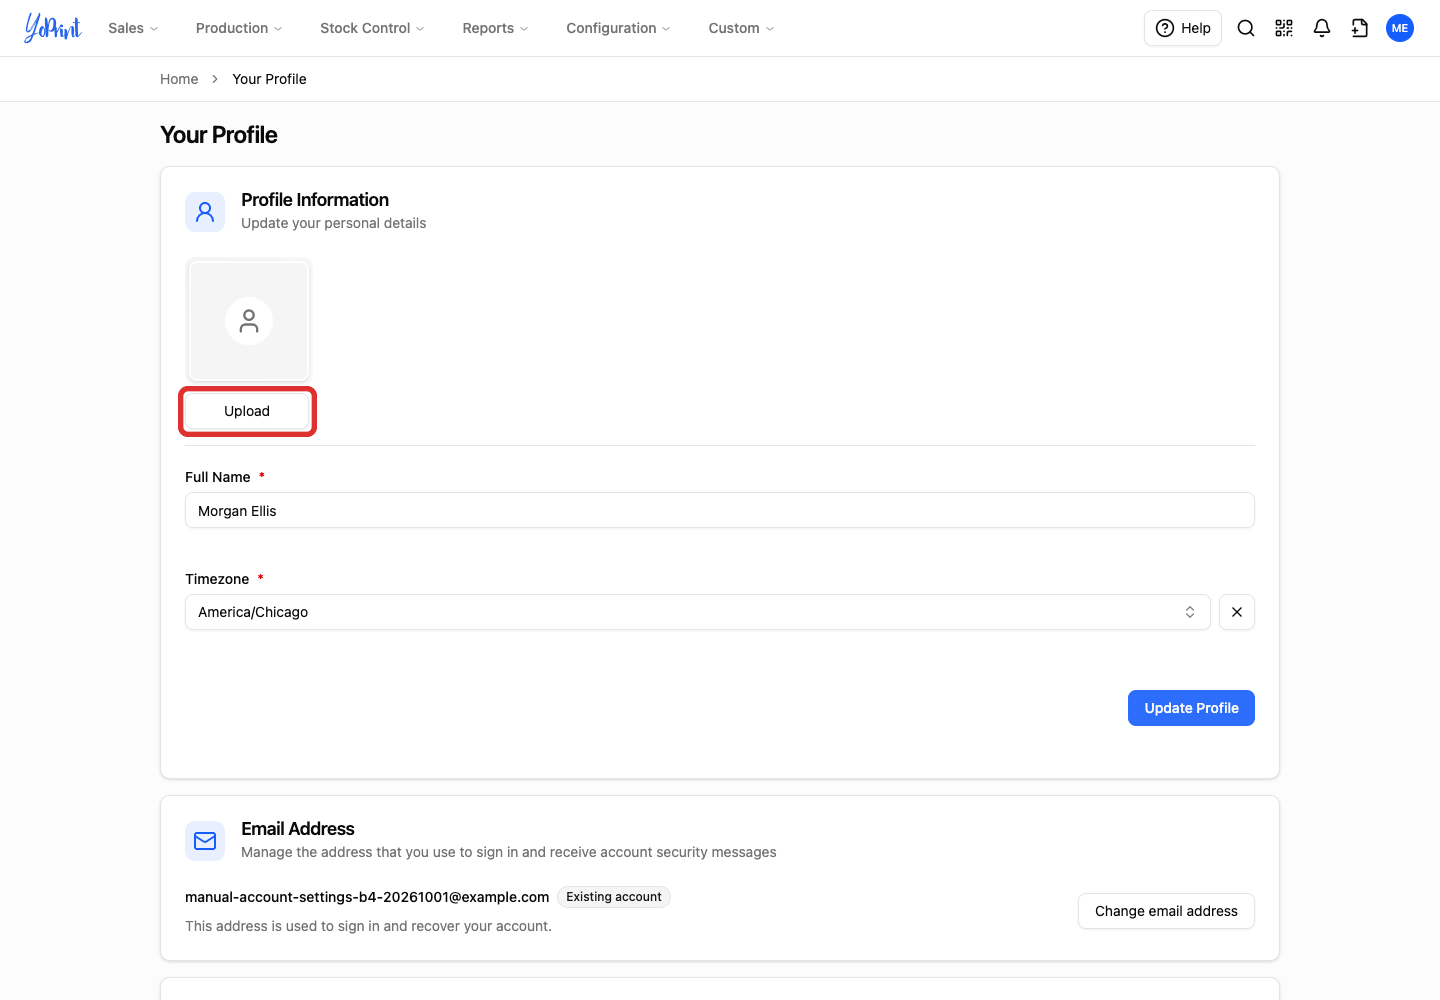1440x1000 pixels.
Task: Open the Custom menu
Action: (741, 28)
